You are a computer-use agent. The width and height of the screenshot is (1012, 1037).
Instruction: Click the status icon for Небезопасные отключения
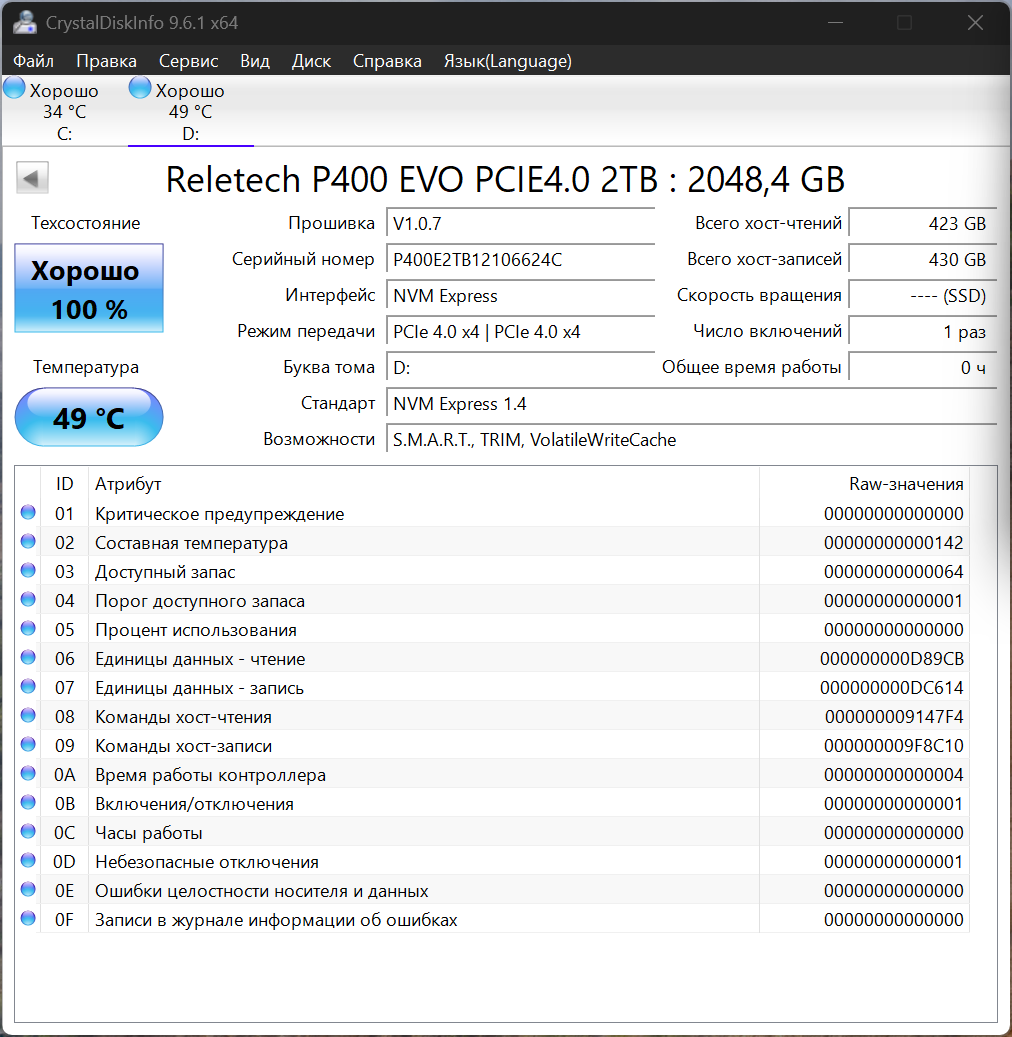pyautogui.click(x=28, y=860)
